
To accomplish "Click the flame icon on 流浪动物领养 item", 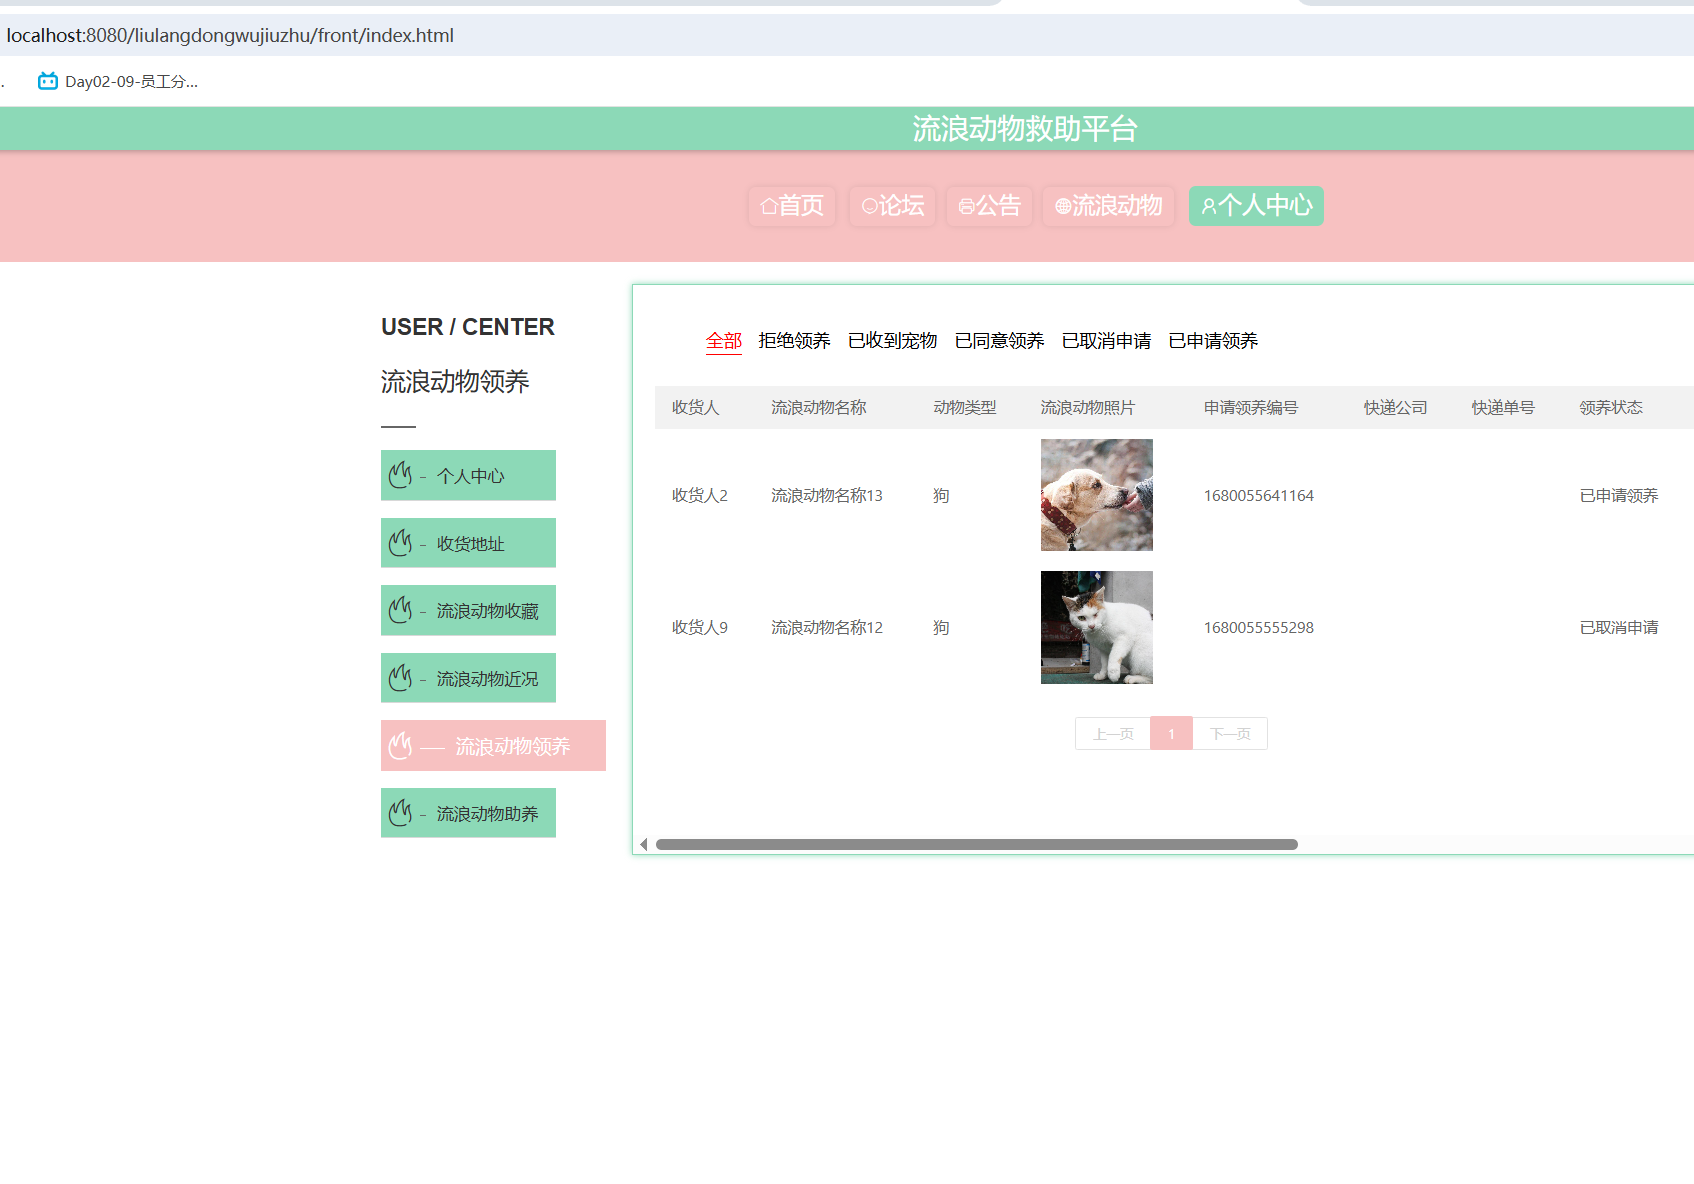I will 400,746.
